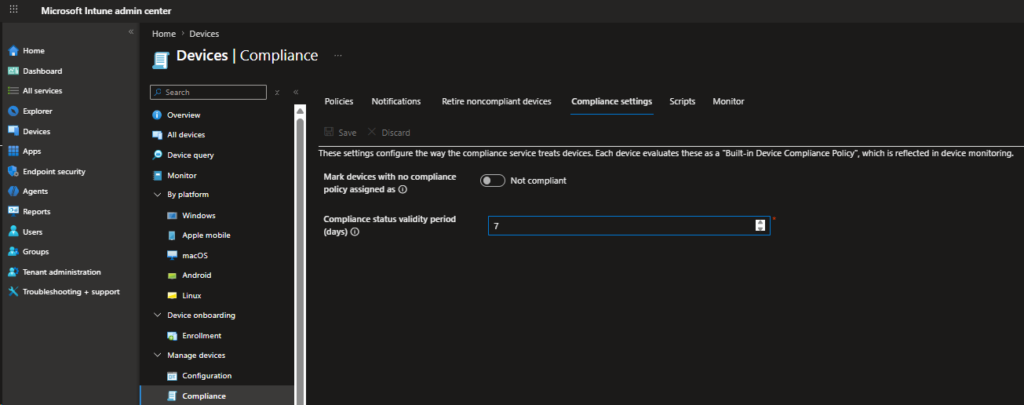The image size is (1024, 405).
Task: Click the Android platform icon
Action: (x=172, y=276)
